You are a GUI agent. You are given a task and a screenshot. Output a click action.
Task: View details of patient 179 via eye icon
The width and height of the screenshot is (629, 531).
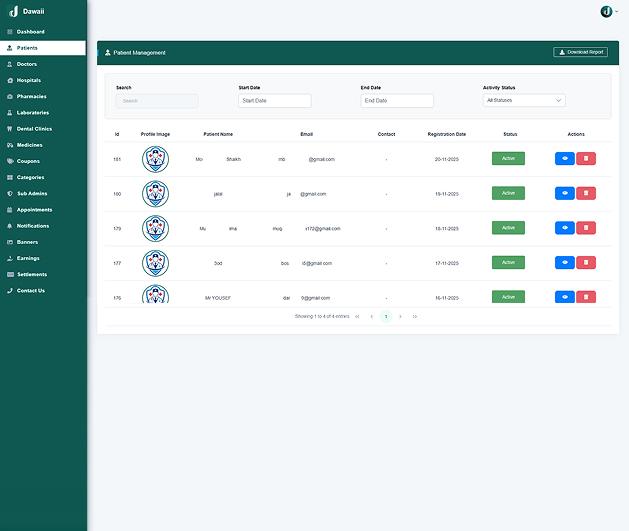pyautogui.click(x=565, y=228)
